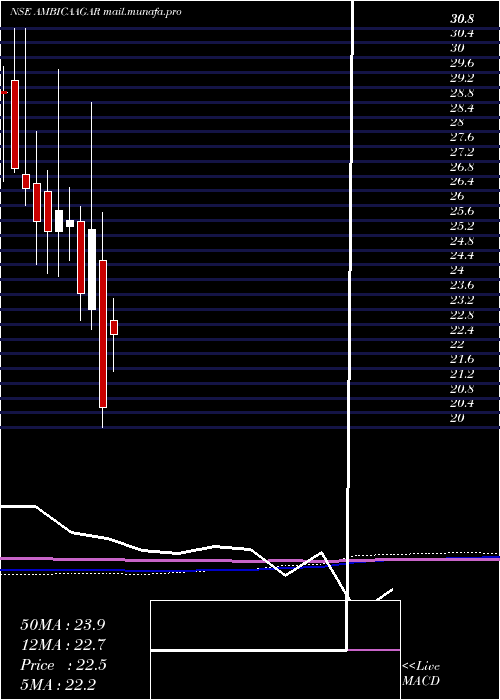Viewport: 500px width, 700px height.
Task: Select the 22 price axis label
Action: [x=458, y=344]
